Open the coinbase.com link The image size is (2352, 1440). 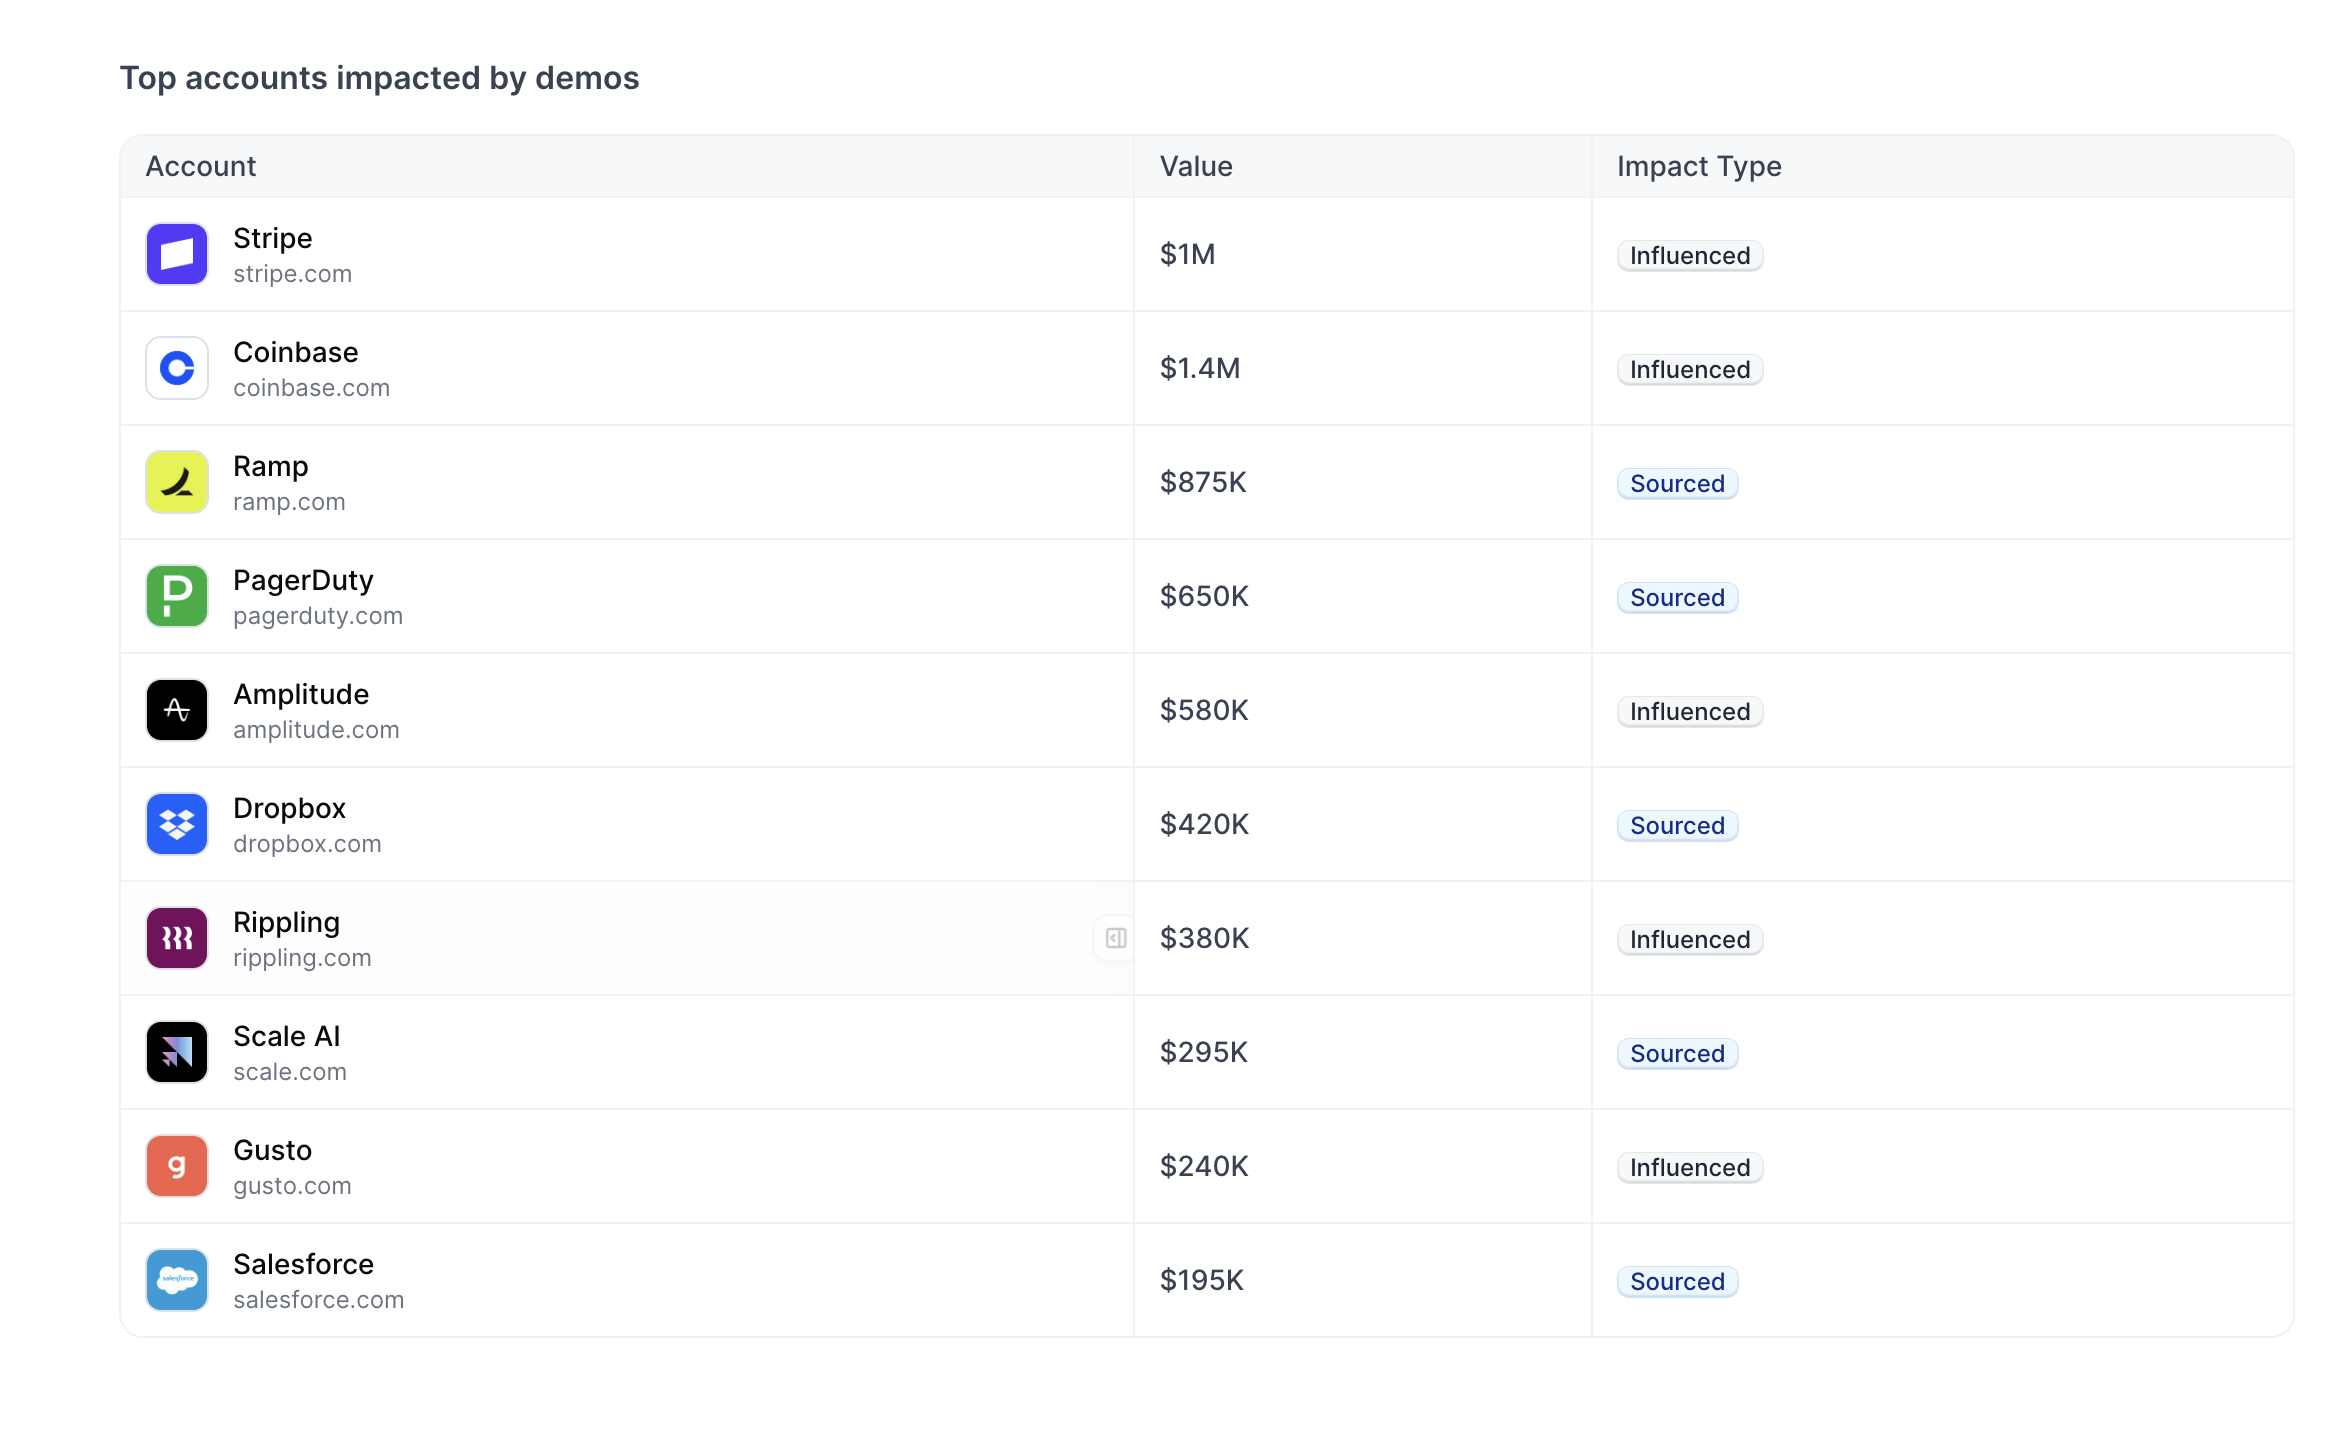[312, 387]
